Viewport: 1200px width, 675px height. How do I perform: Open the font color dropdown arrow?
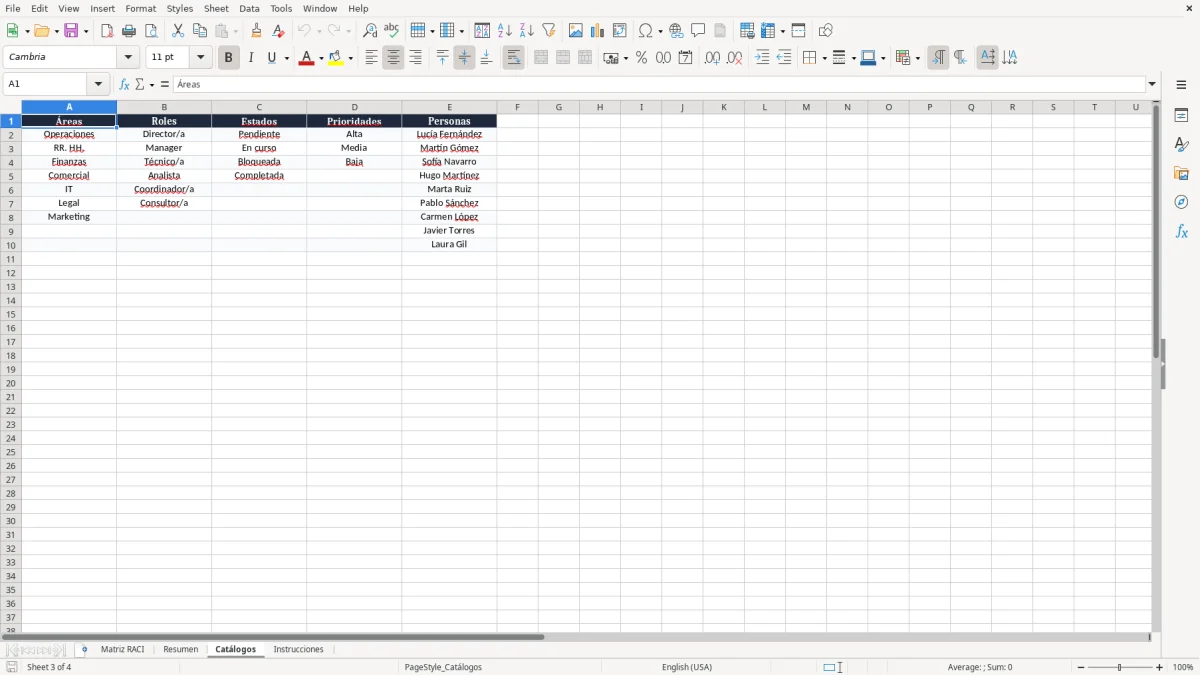[321, 58]
